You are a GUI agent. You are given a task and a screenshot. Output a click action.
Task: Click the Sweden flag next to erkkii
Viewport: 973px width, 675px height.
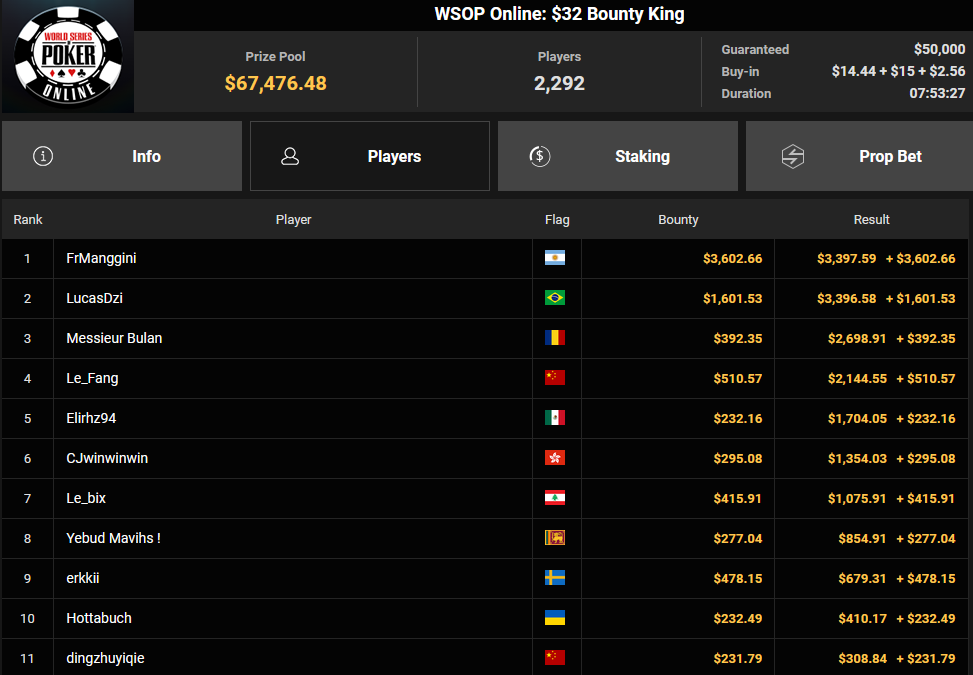click(555, 578)
